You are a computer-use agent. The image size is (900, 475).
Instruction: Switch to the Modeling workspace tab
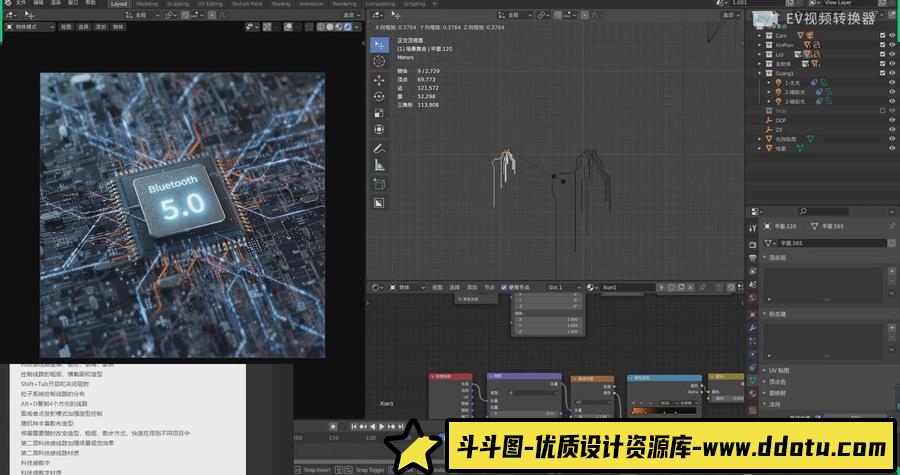coord(147,3)
